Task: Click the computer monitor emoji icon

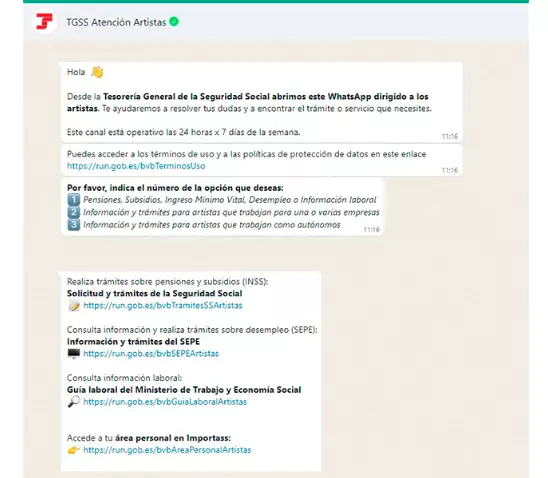Action: [74, 354]
